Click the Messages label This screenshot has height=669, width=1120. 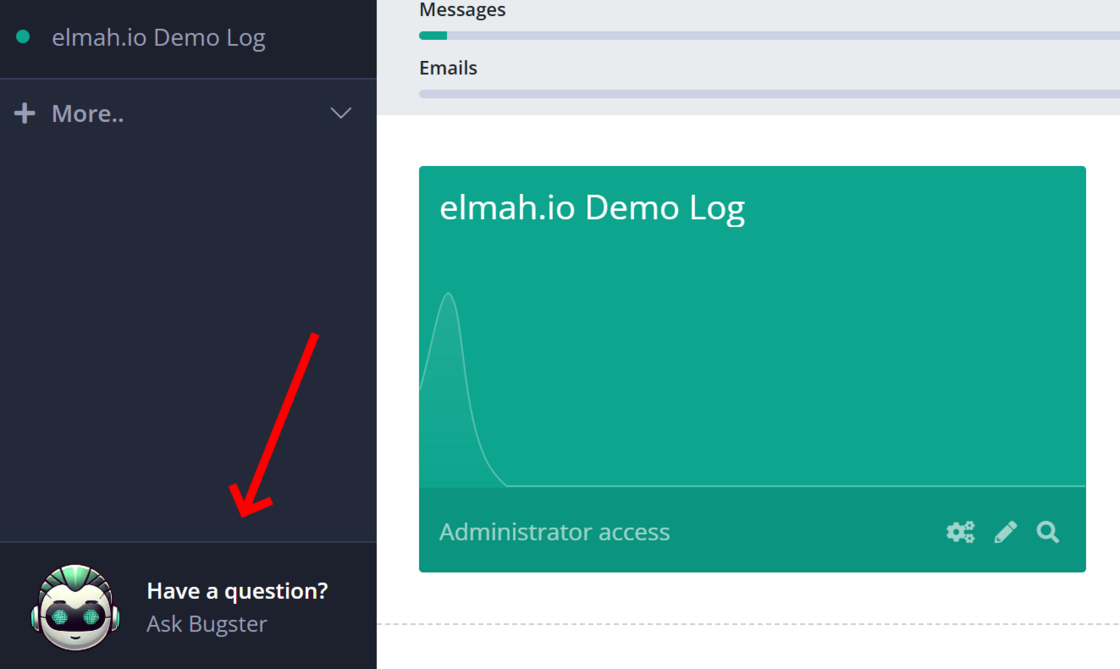click(x=462, y=10)
